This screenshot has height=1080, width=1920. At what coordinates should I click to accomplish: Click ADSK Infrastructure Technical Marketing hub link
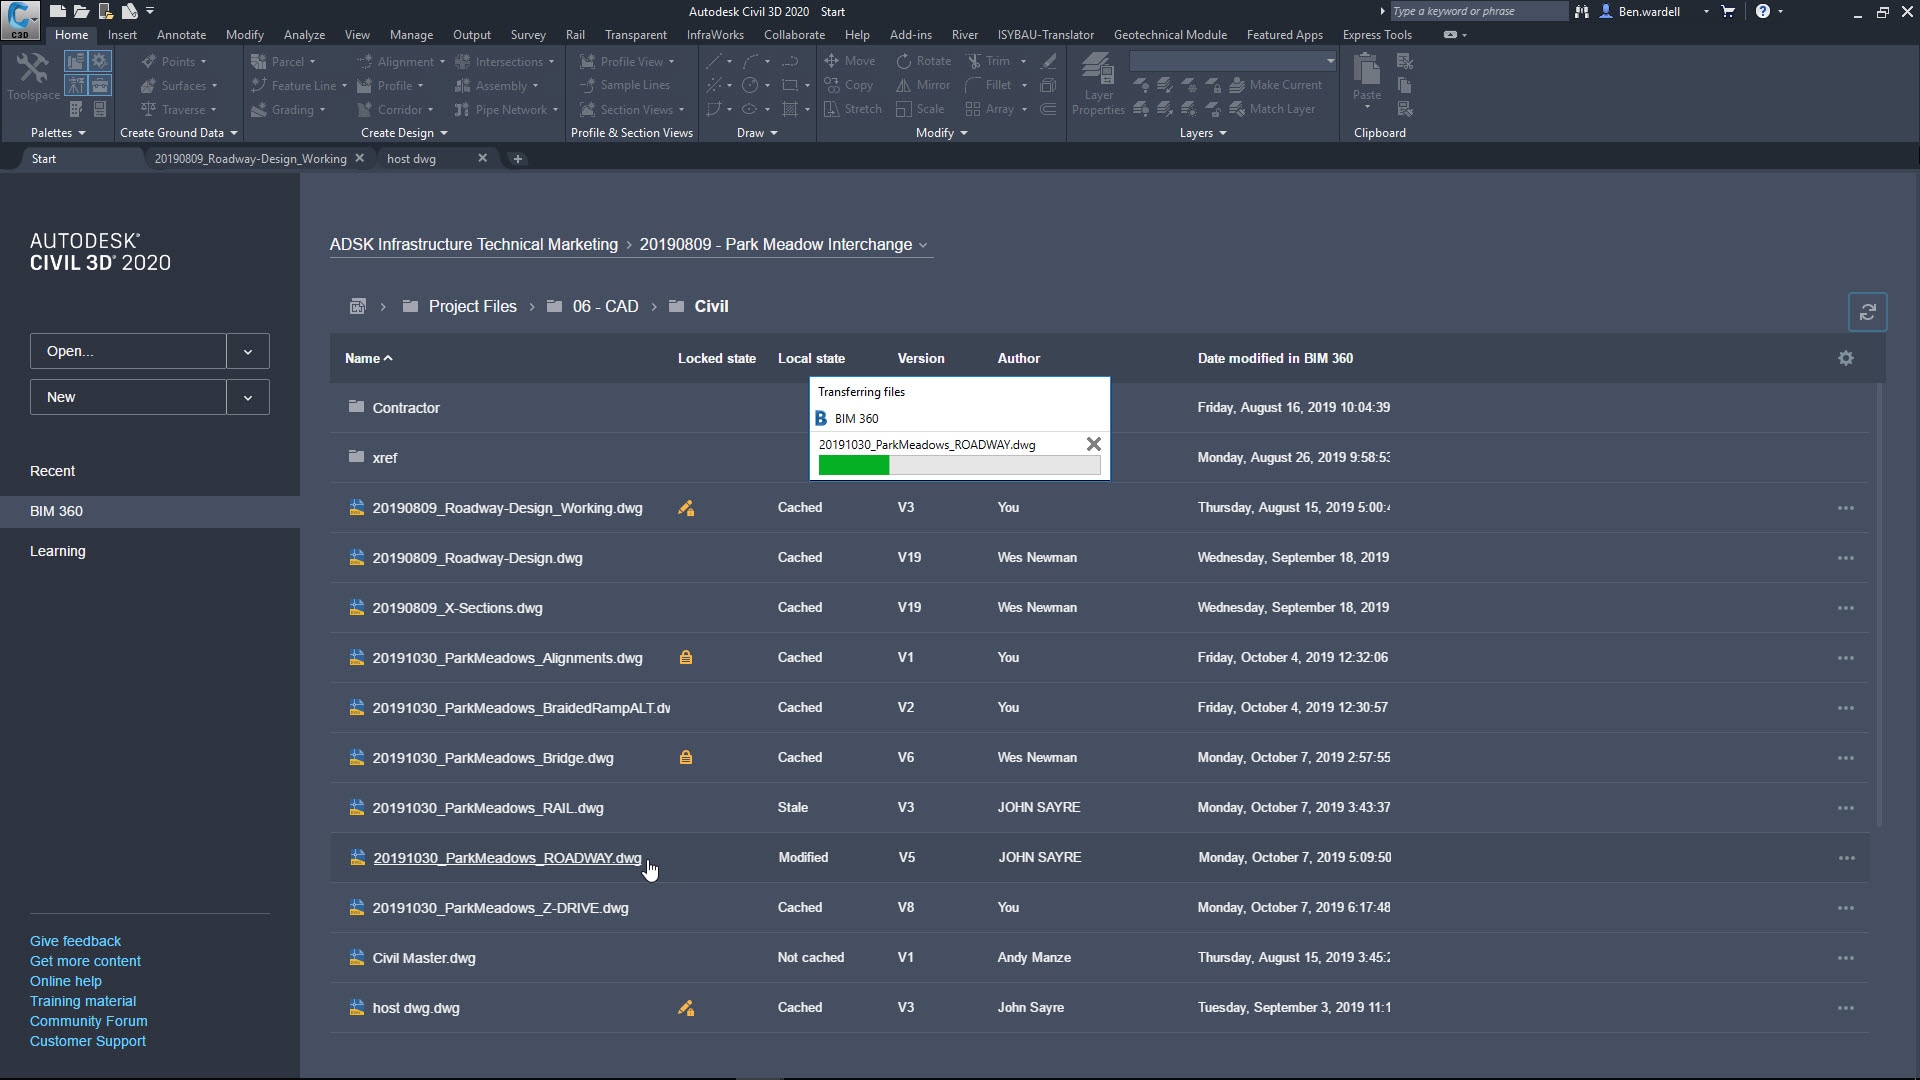(473, 245)
